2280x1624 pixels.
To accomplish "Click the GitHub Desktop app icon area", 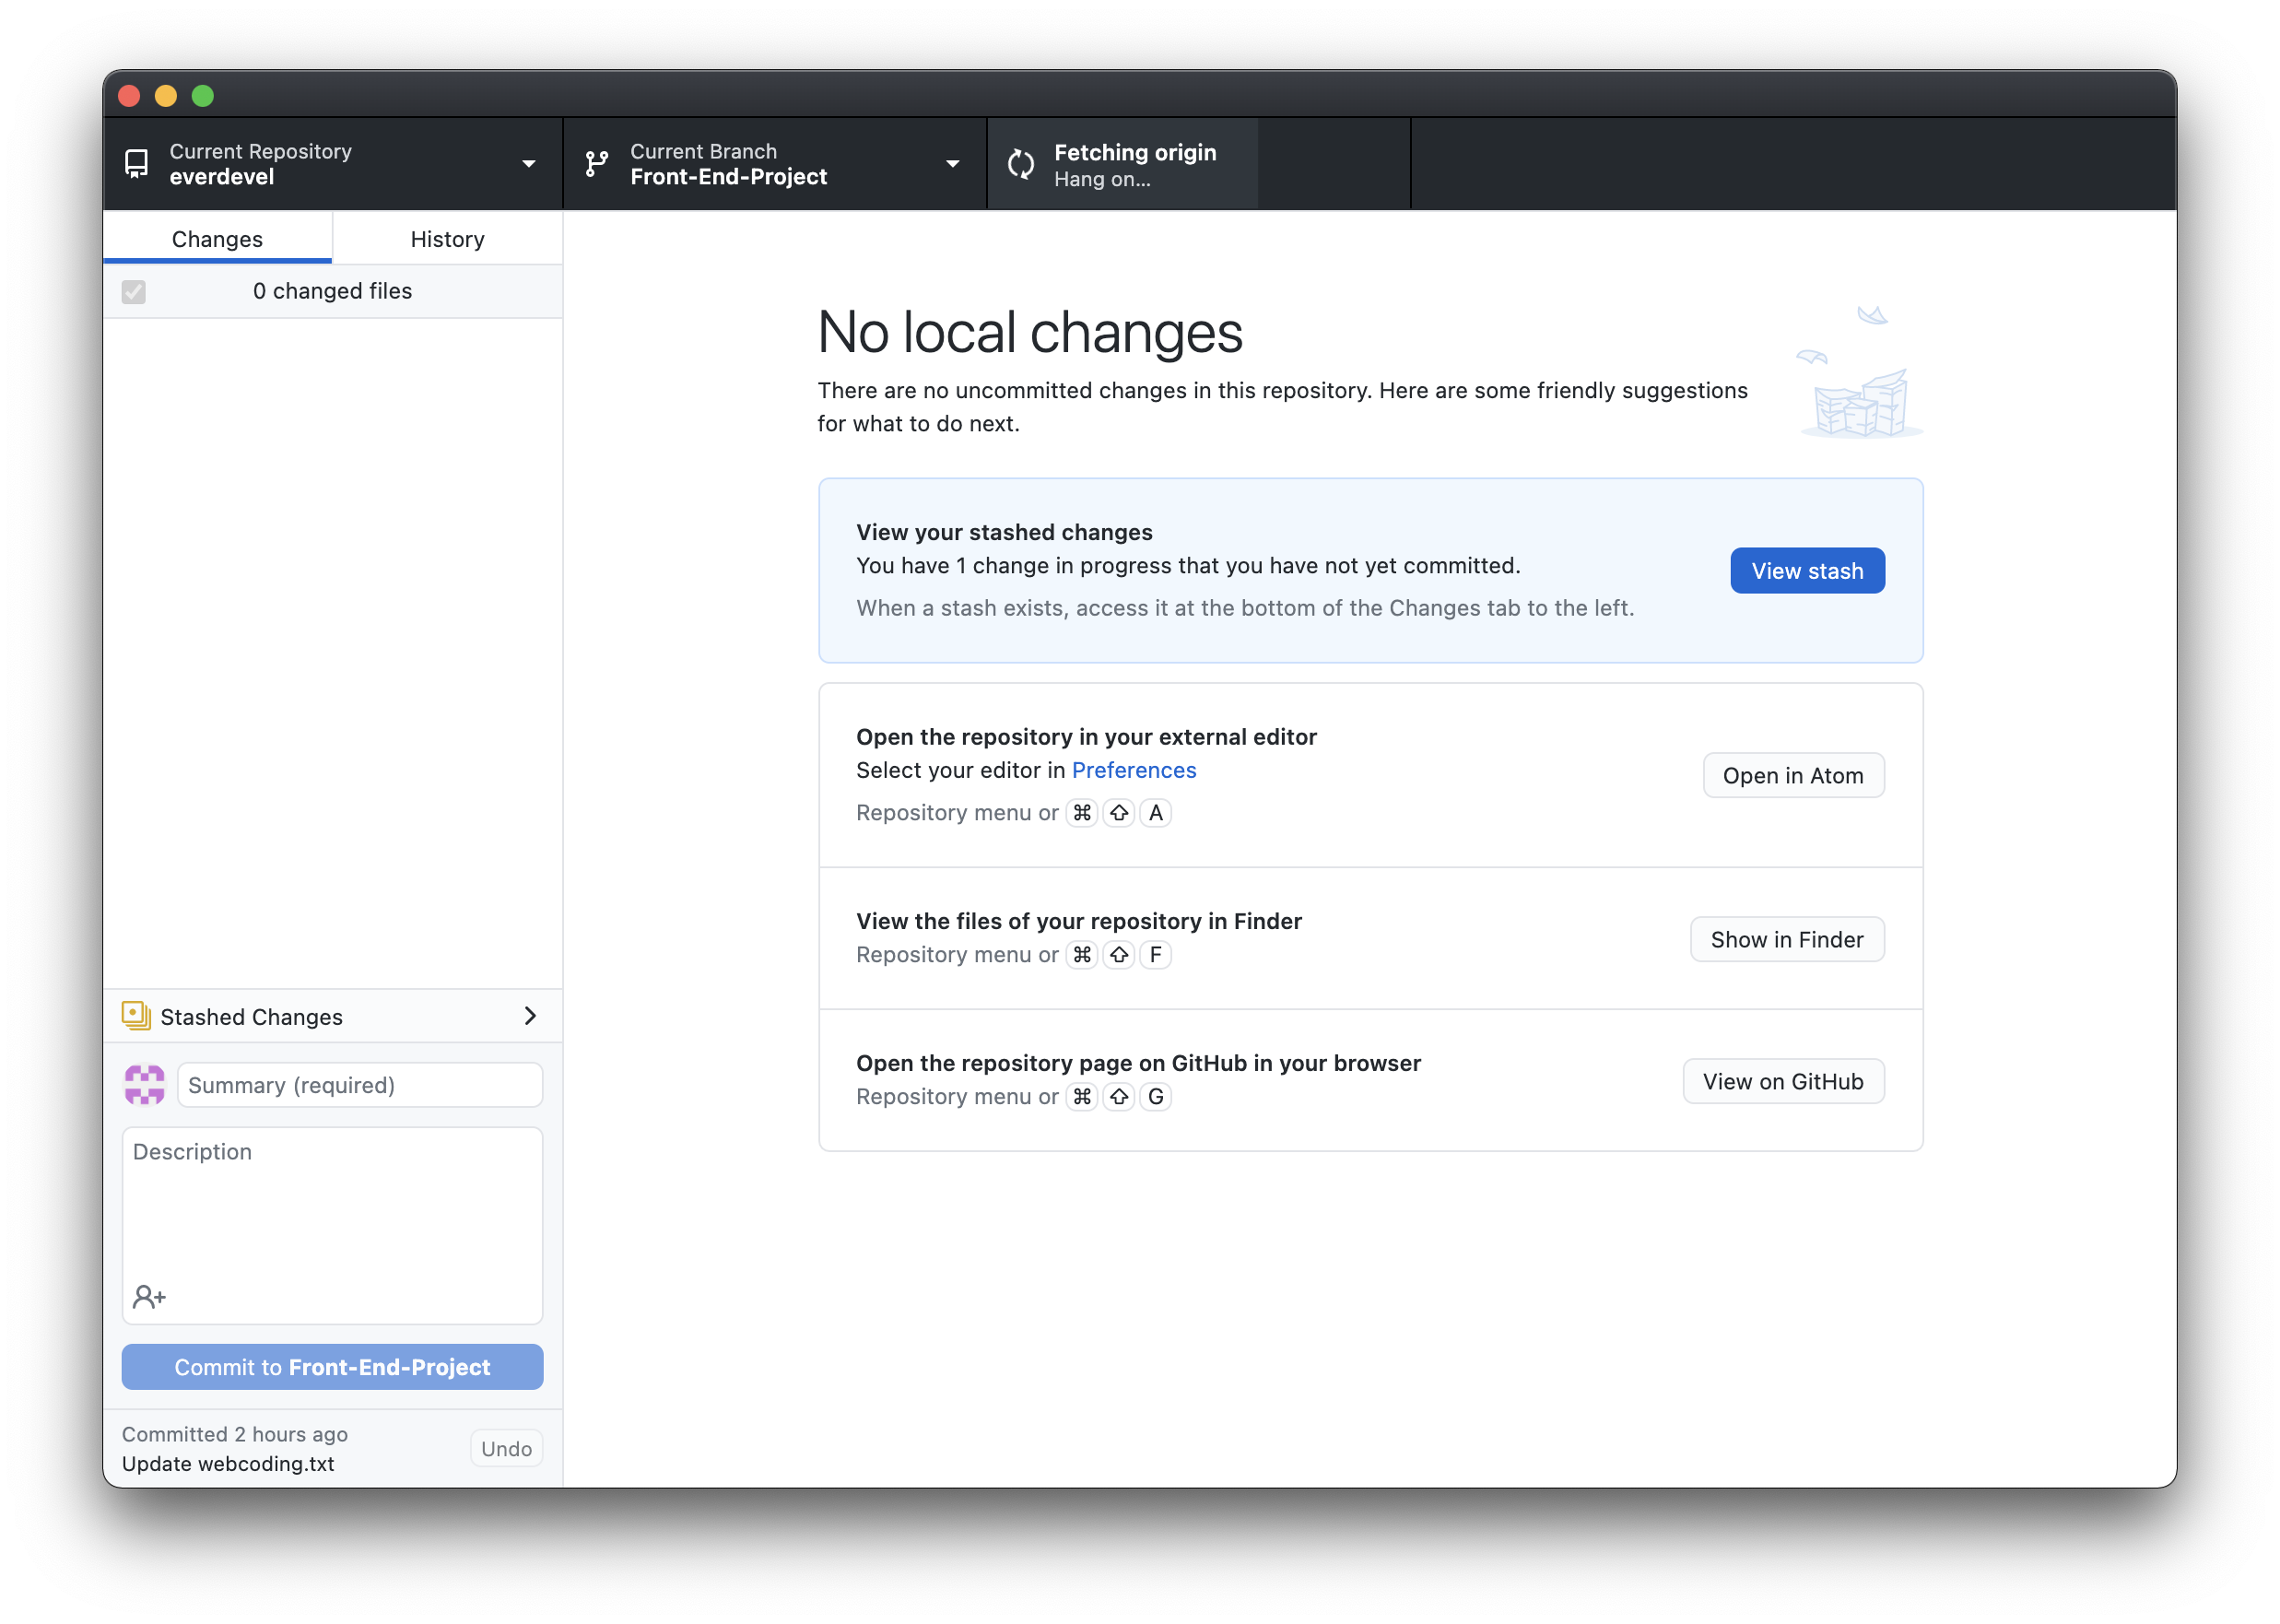I will click(140, 165).
